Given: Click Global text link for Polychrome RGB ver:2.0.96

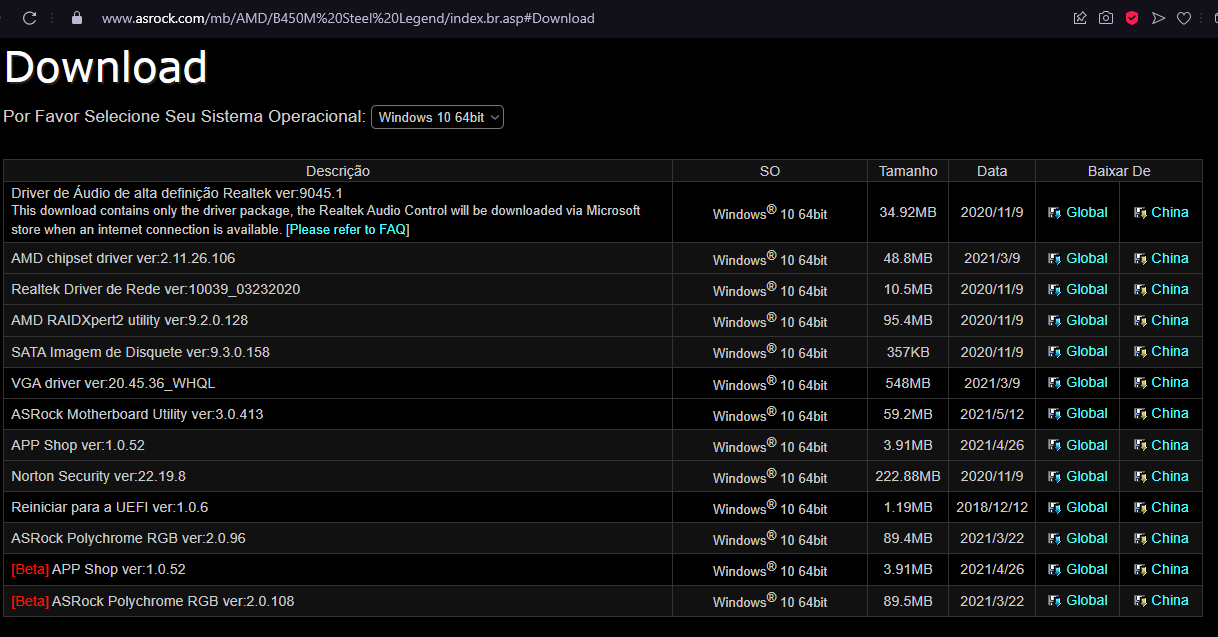Looking at the screenshot, I should pyautogui.click(x=1087, y=538).
